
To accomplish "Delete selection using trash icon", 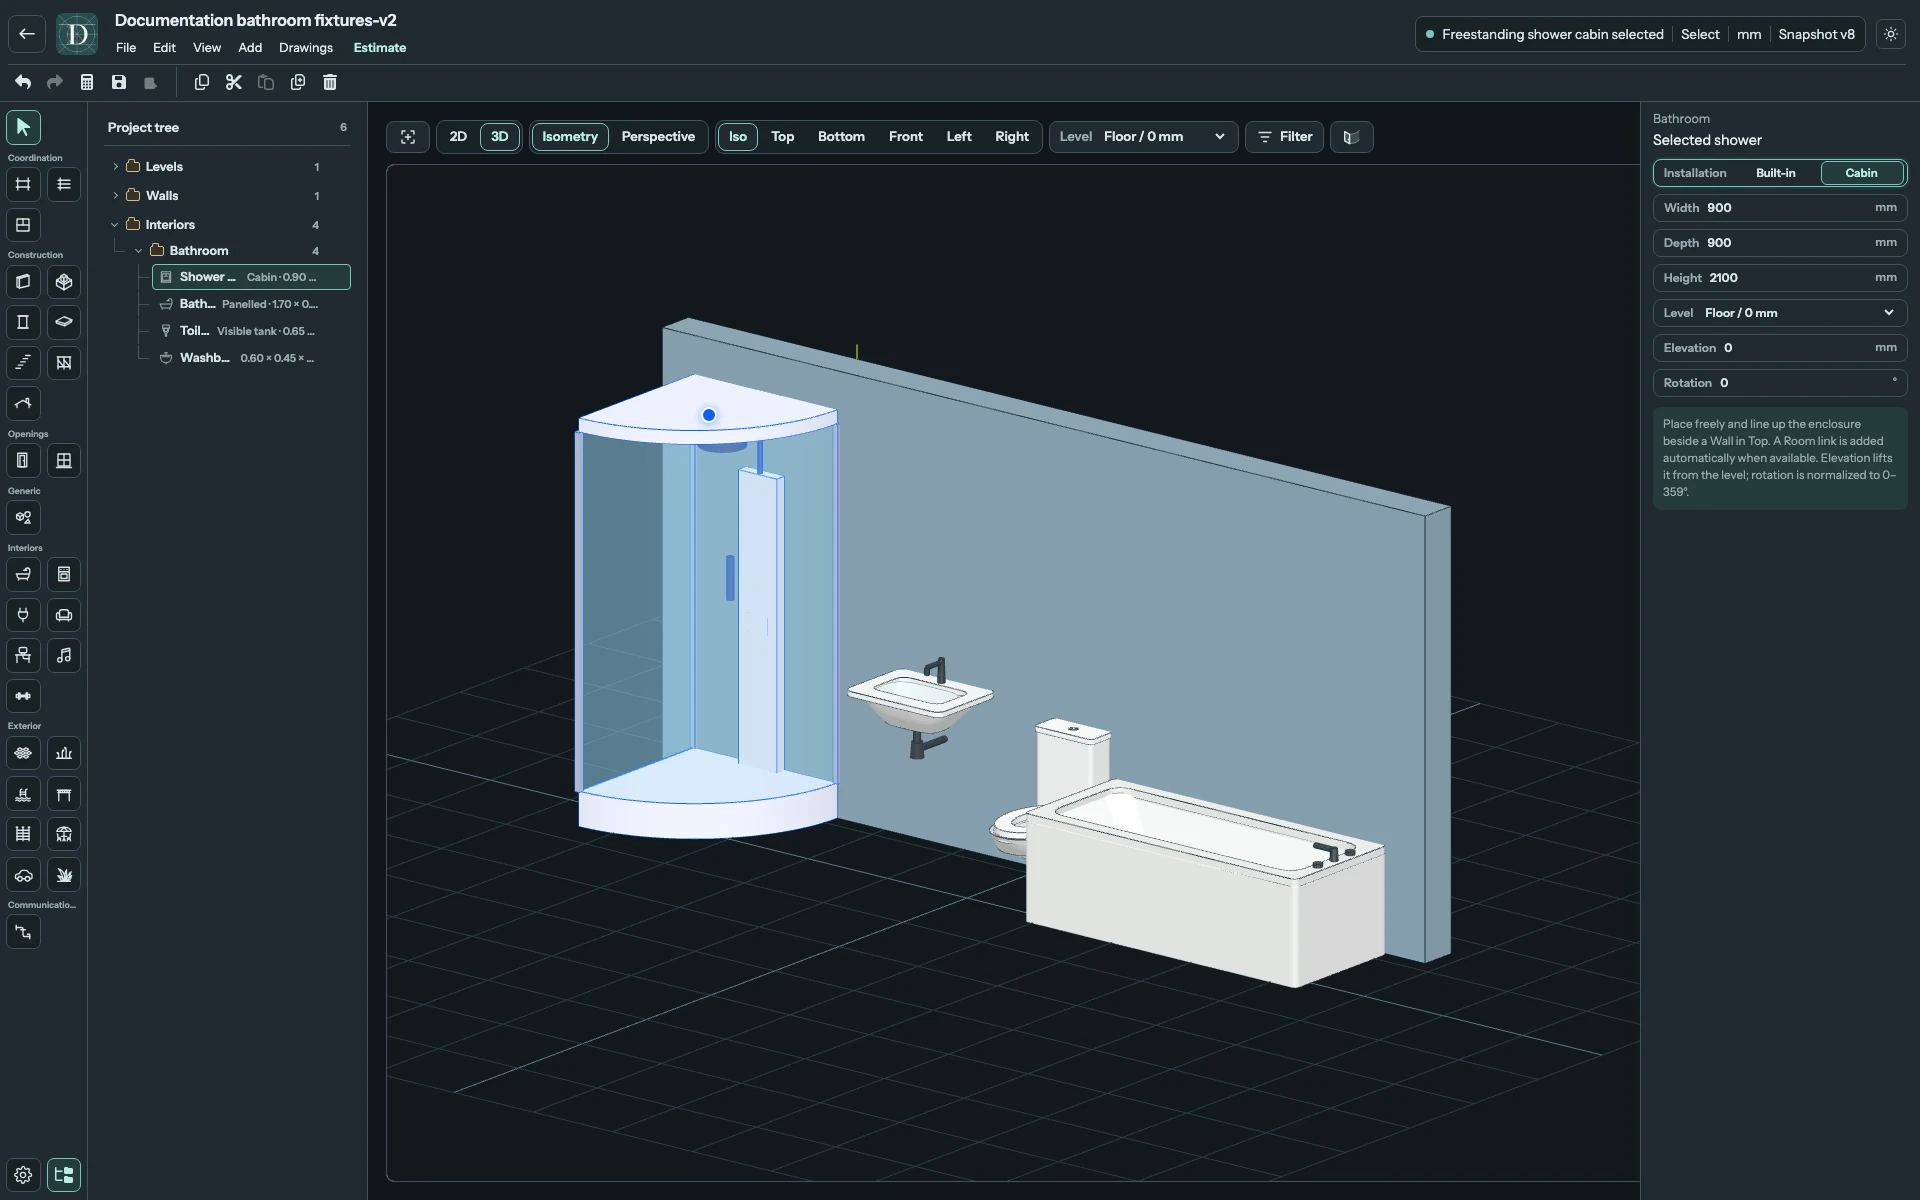I will [x=330, y=82].
